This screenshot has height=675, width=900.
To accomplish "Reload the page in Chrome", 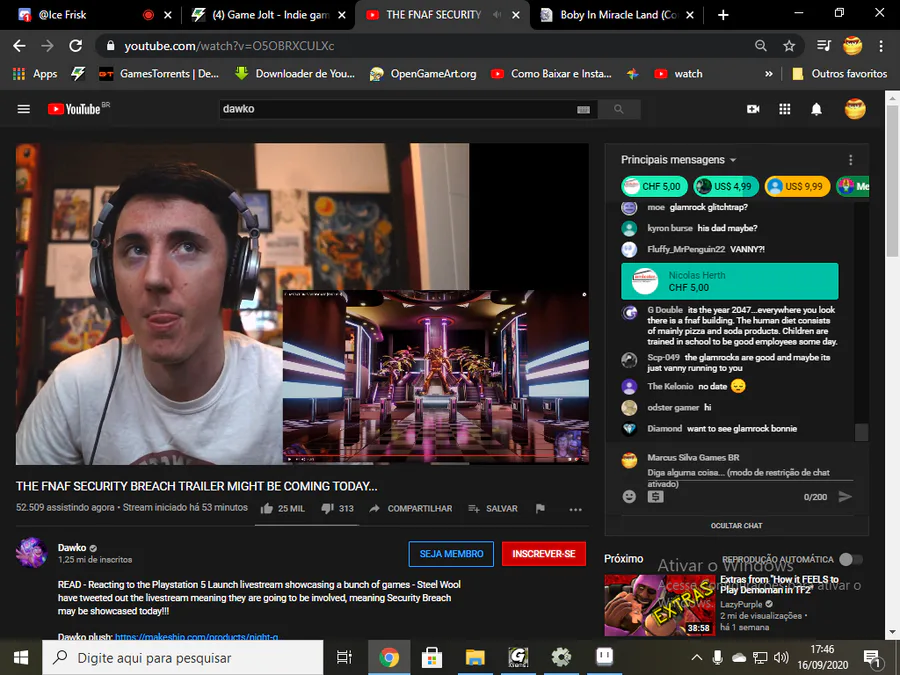I will (x=75, y=46).
